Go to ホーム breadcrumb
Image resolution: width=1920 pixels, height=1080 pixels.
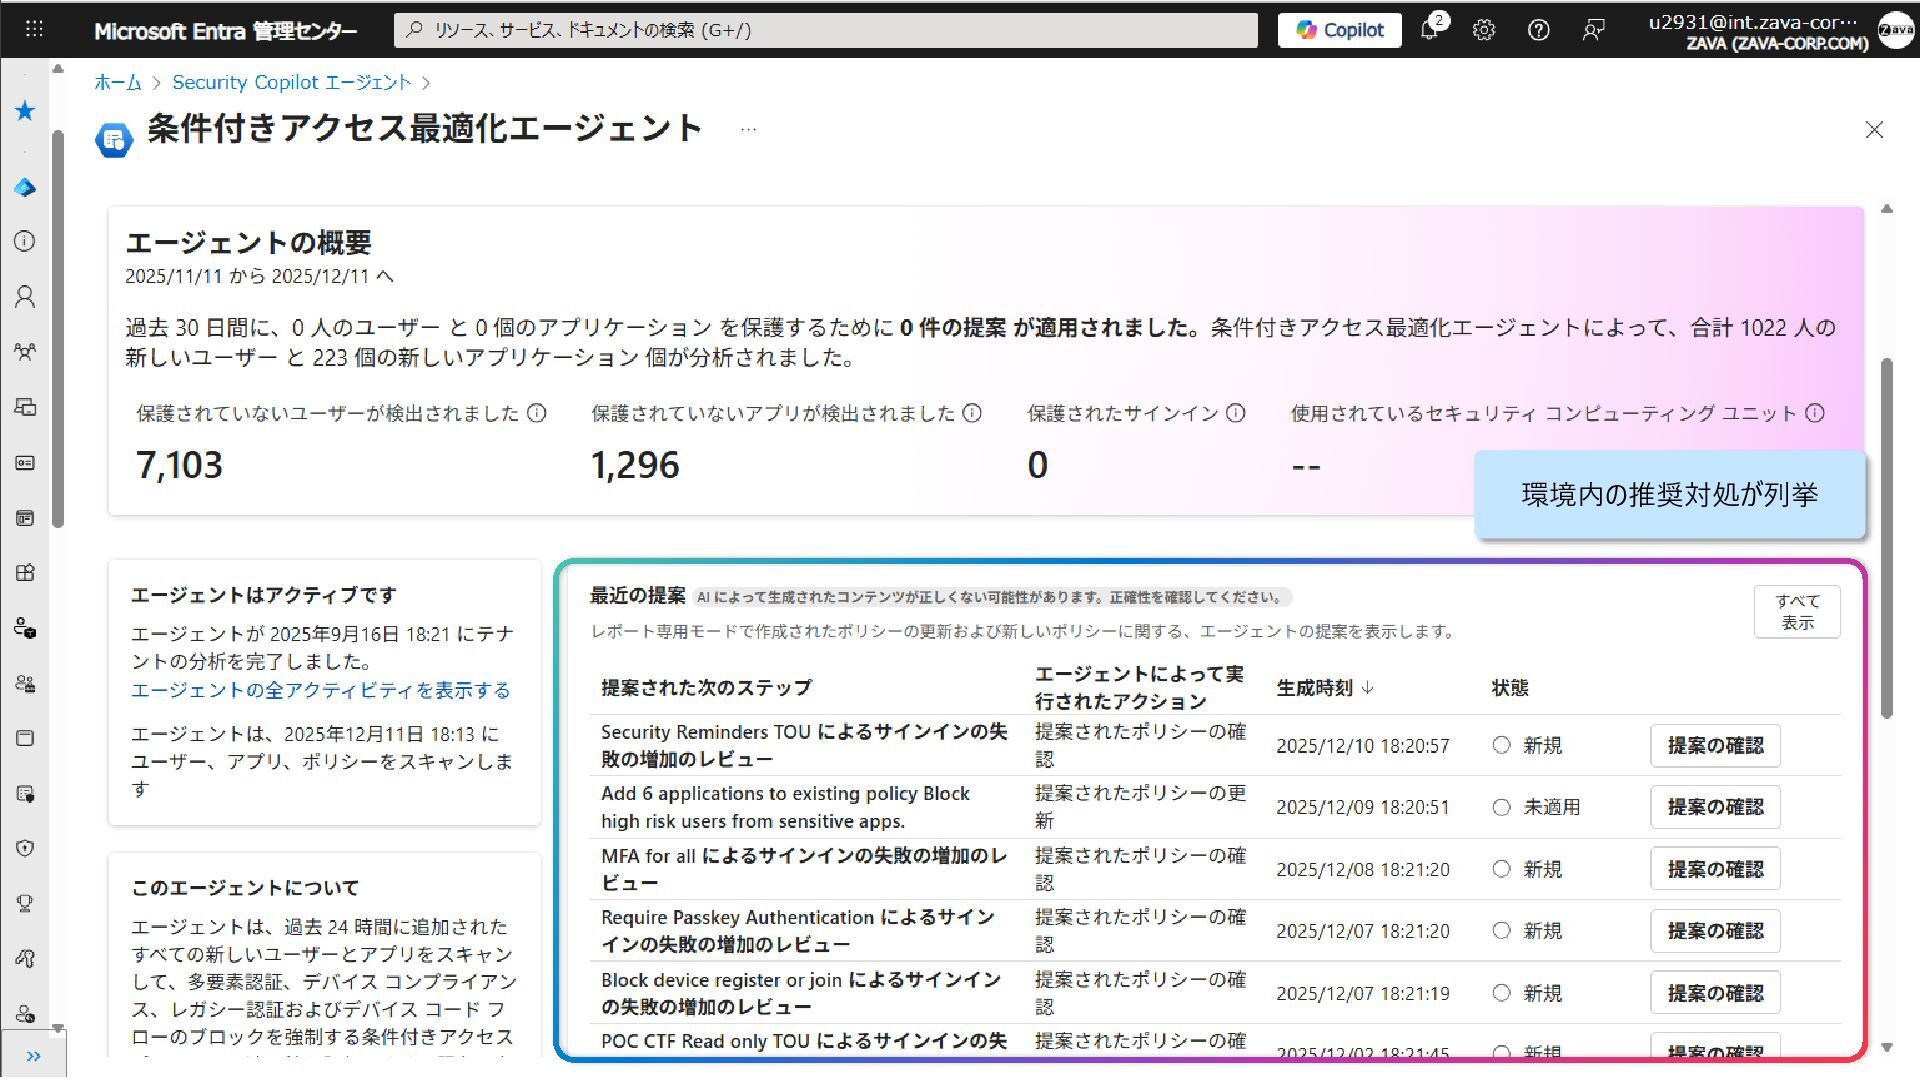point(118,83)
